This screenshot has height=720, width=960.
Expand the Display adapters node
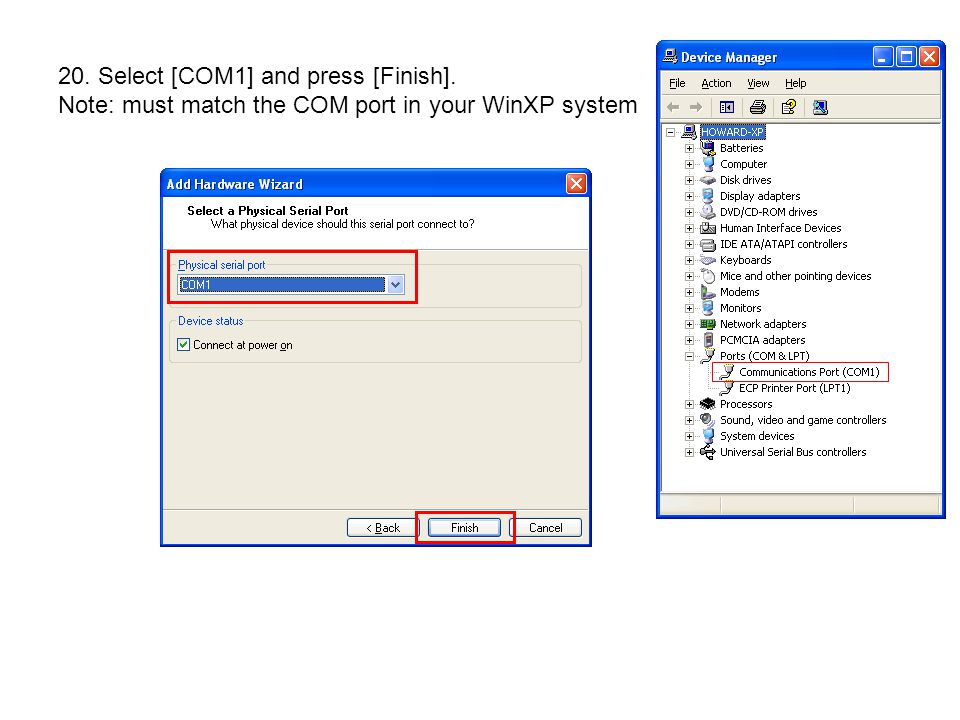(689, 196)
